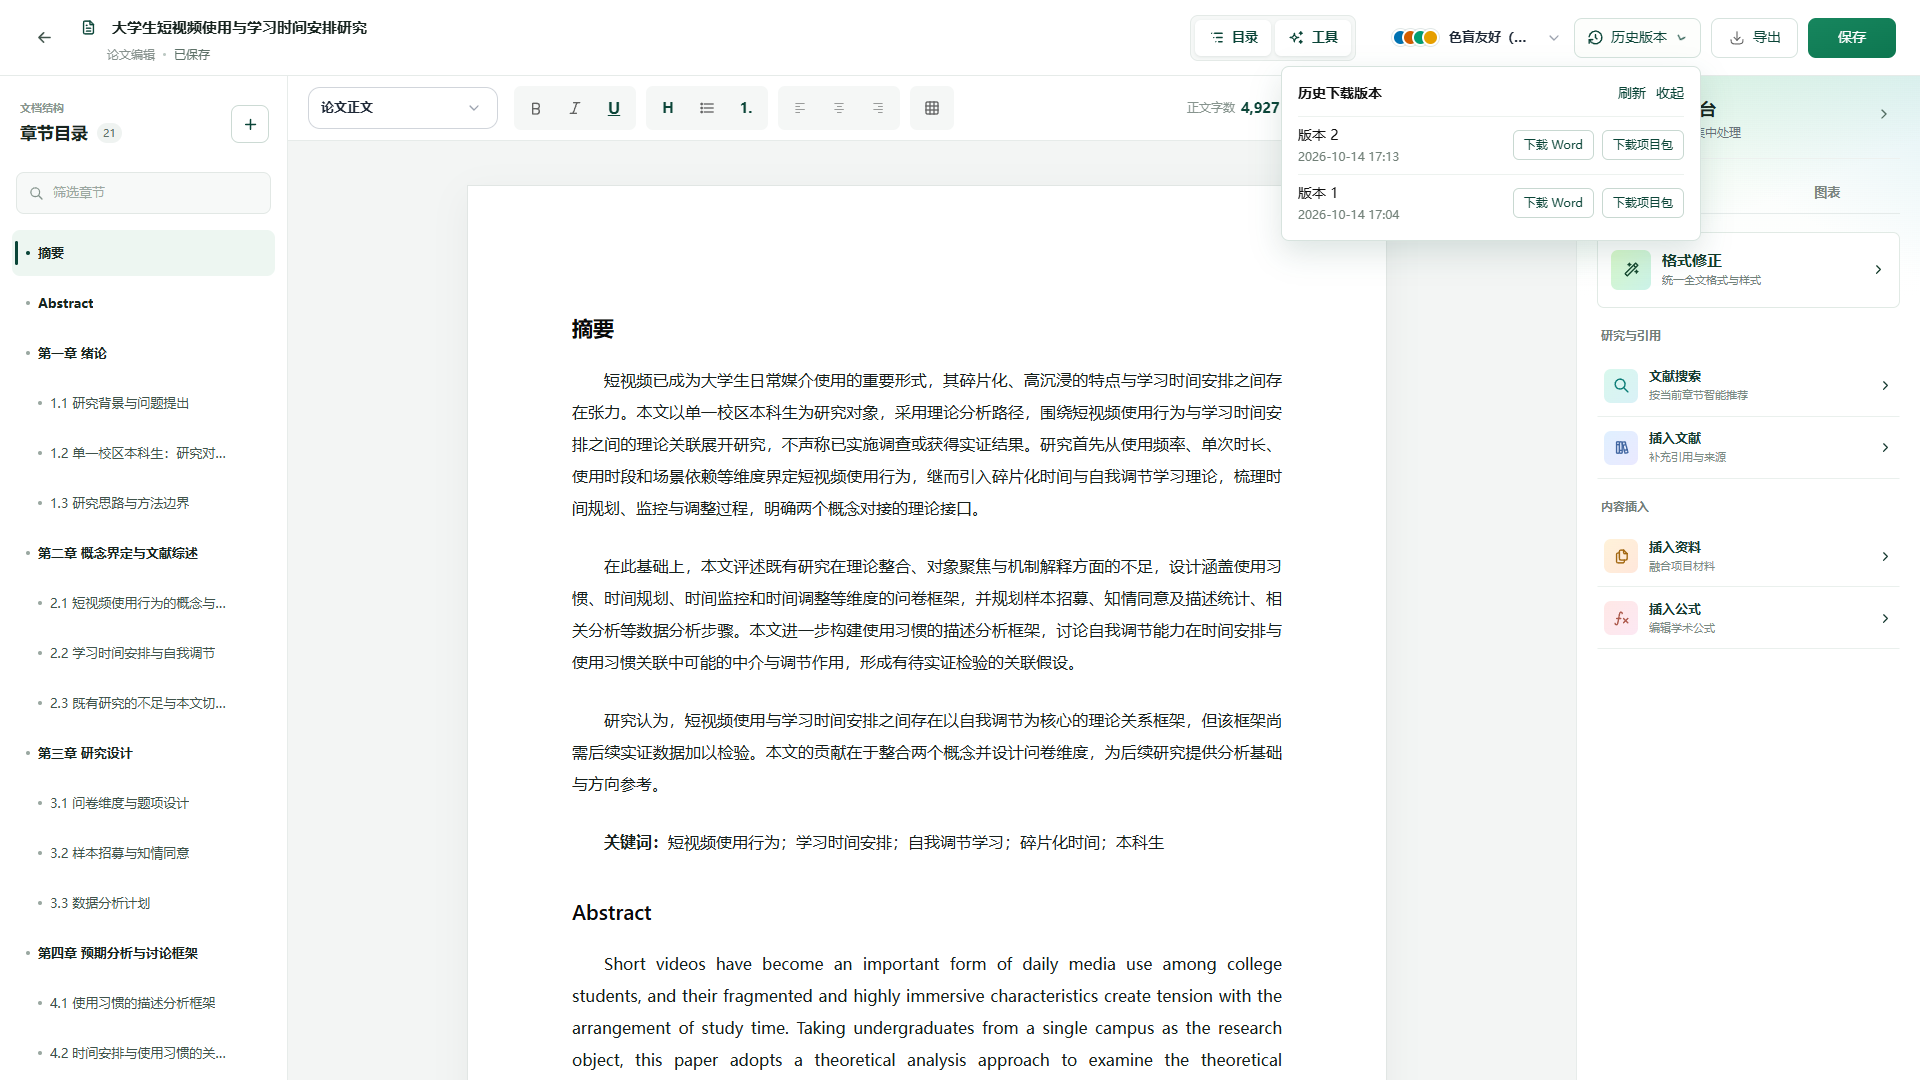Open the 格式修正 tool
The width and height of the screenshot is (1920, 1080).
(1748, 270)
